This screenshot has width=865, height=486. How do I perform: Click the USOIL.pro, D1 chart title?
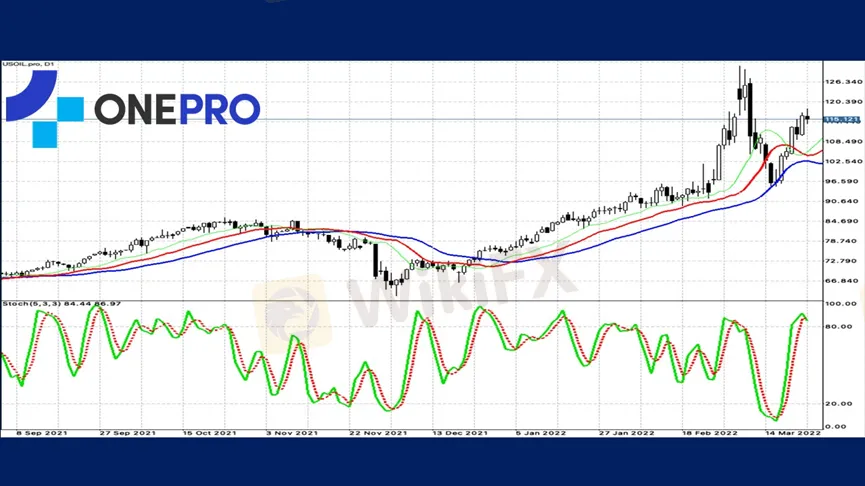click(28, 65)
